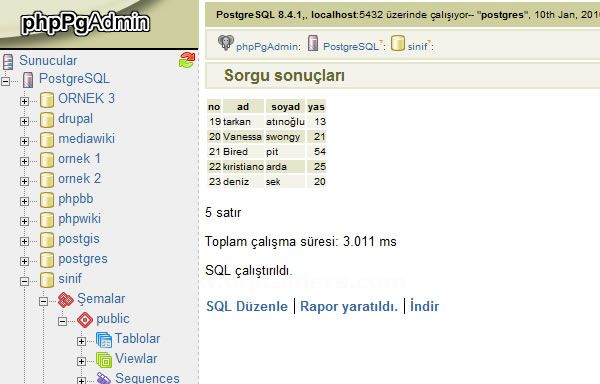Viewport: 600px width, 384px height.
Task: Click the sinif database icon in breadcrumb
Action: (398, 43)
